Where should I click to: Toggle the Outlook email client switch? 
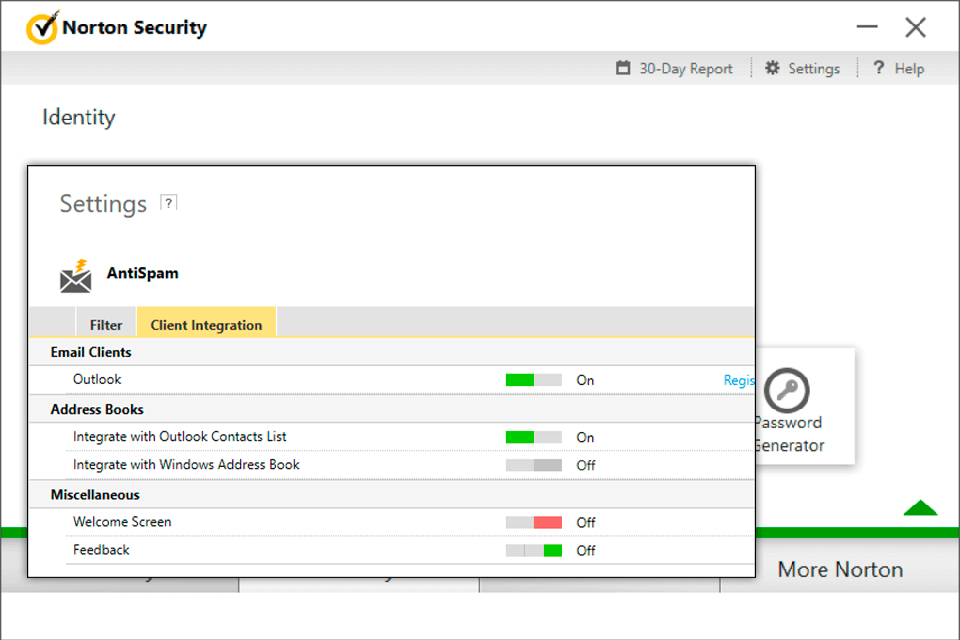533,380
